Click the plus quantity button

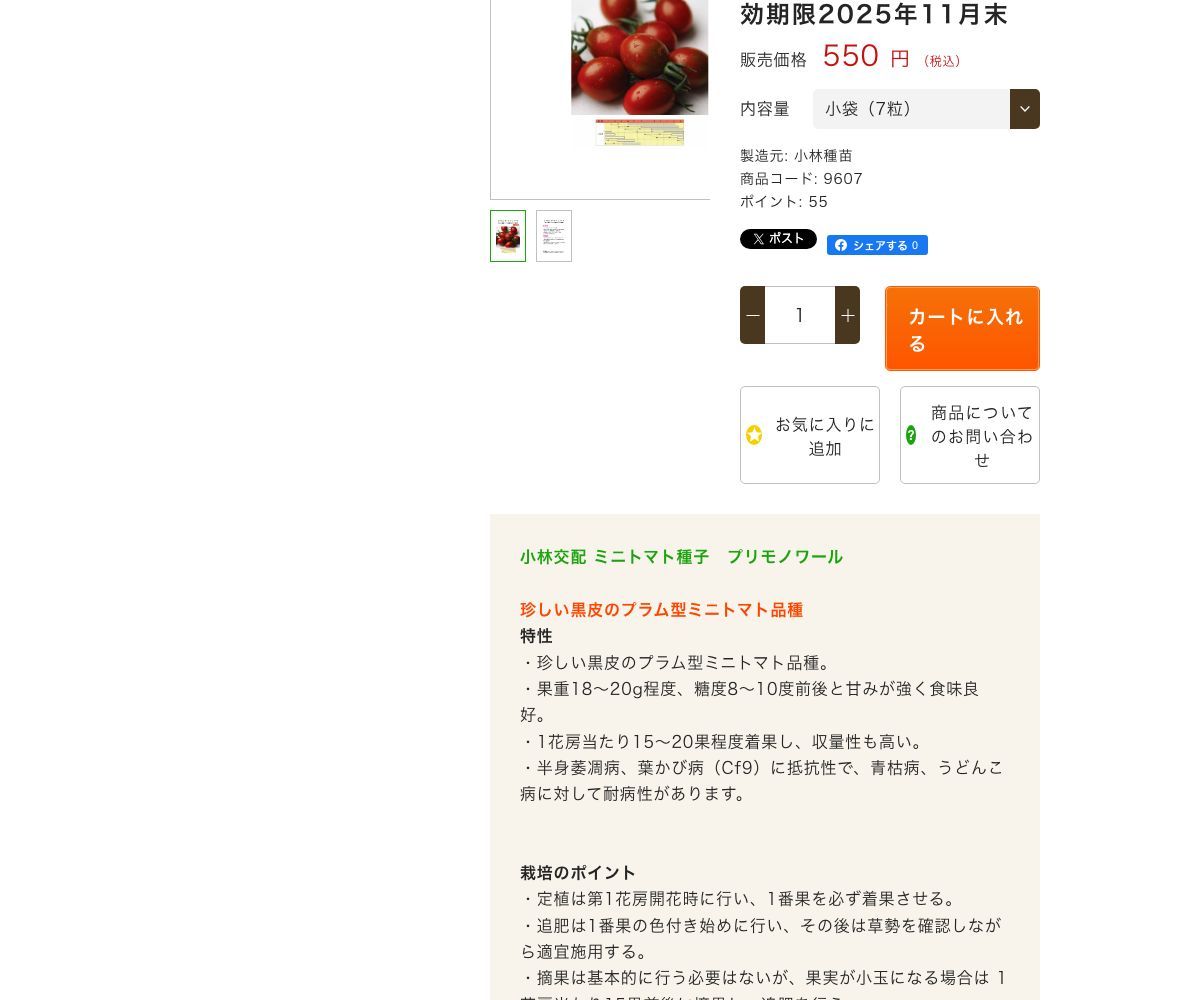click(847, 315)
